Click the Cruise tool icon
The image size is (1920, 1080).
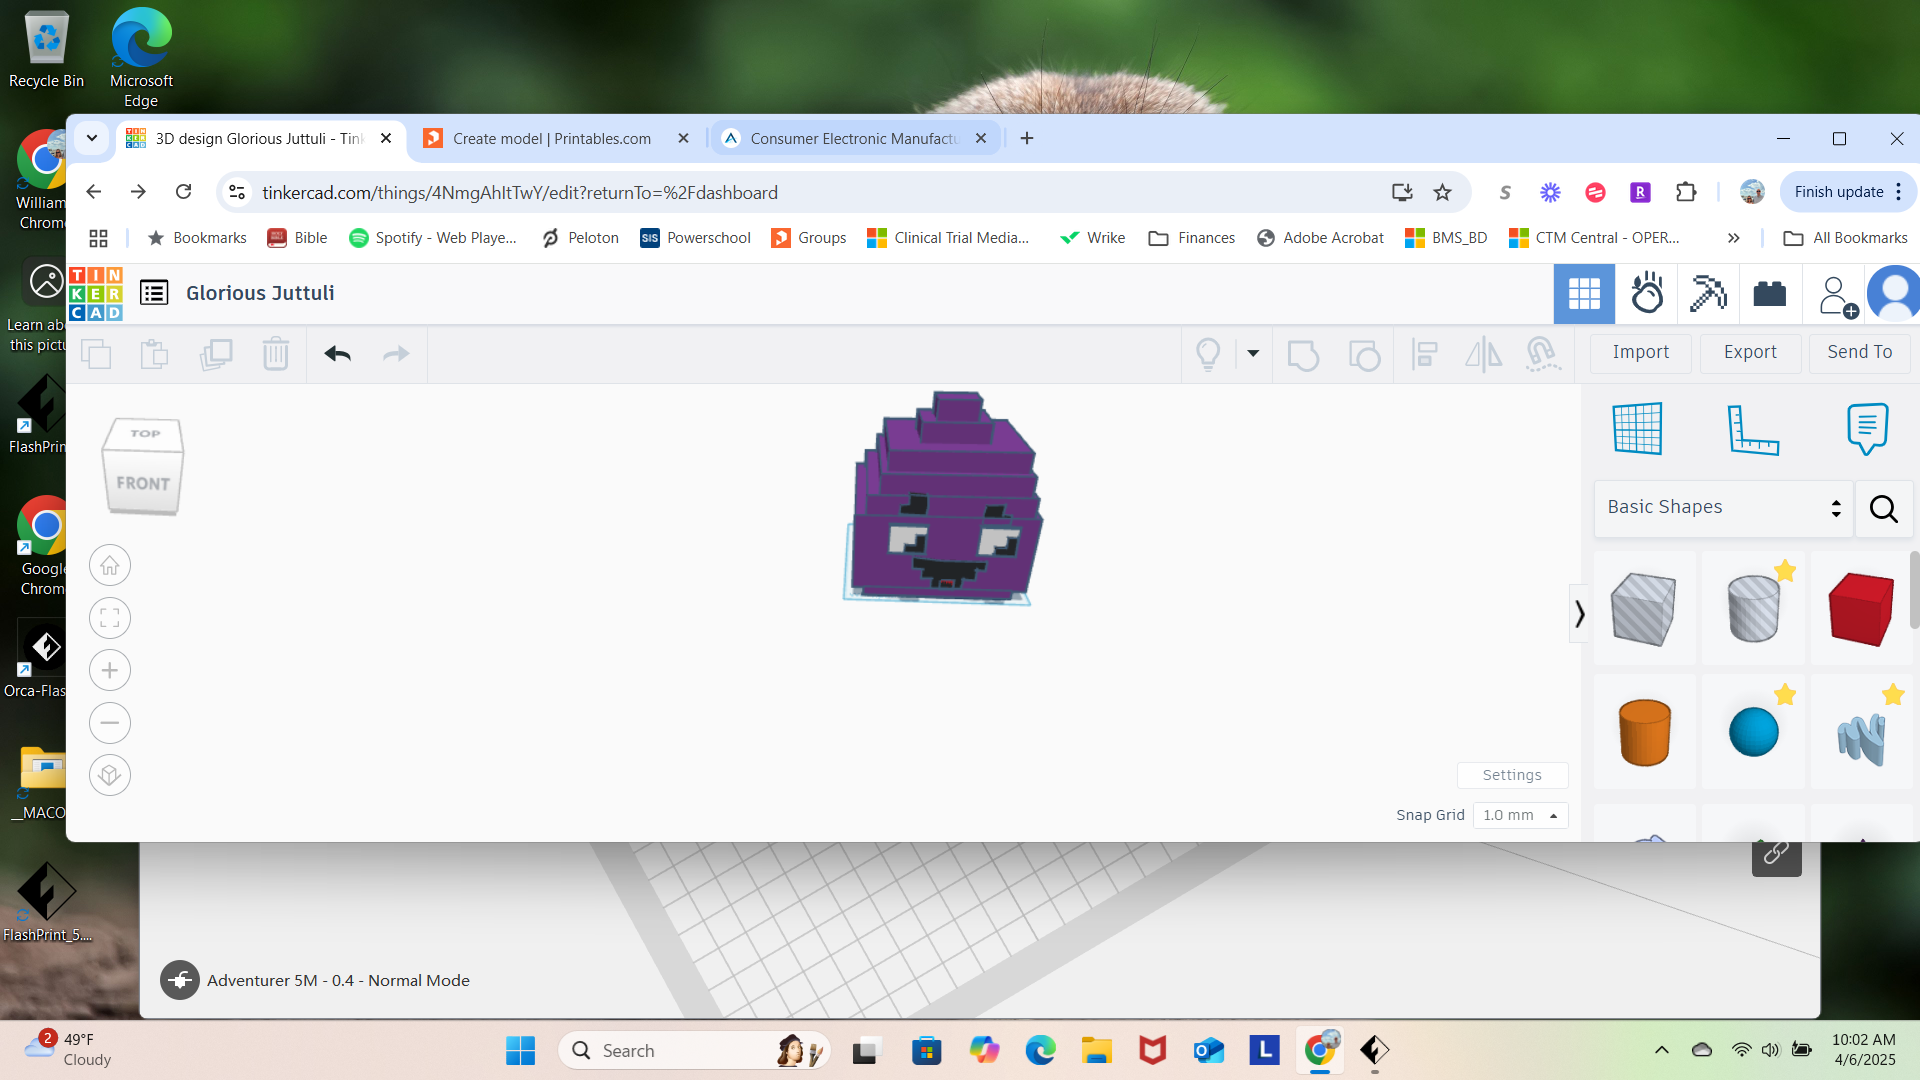pyautogui.click(x=1543, y=354)
